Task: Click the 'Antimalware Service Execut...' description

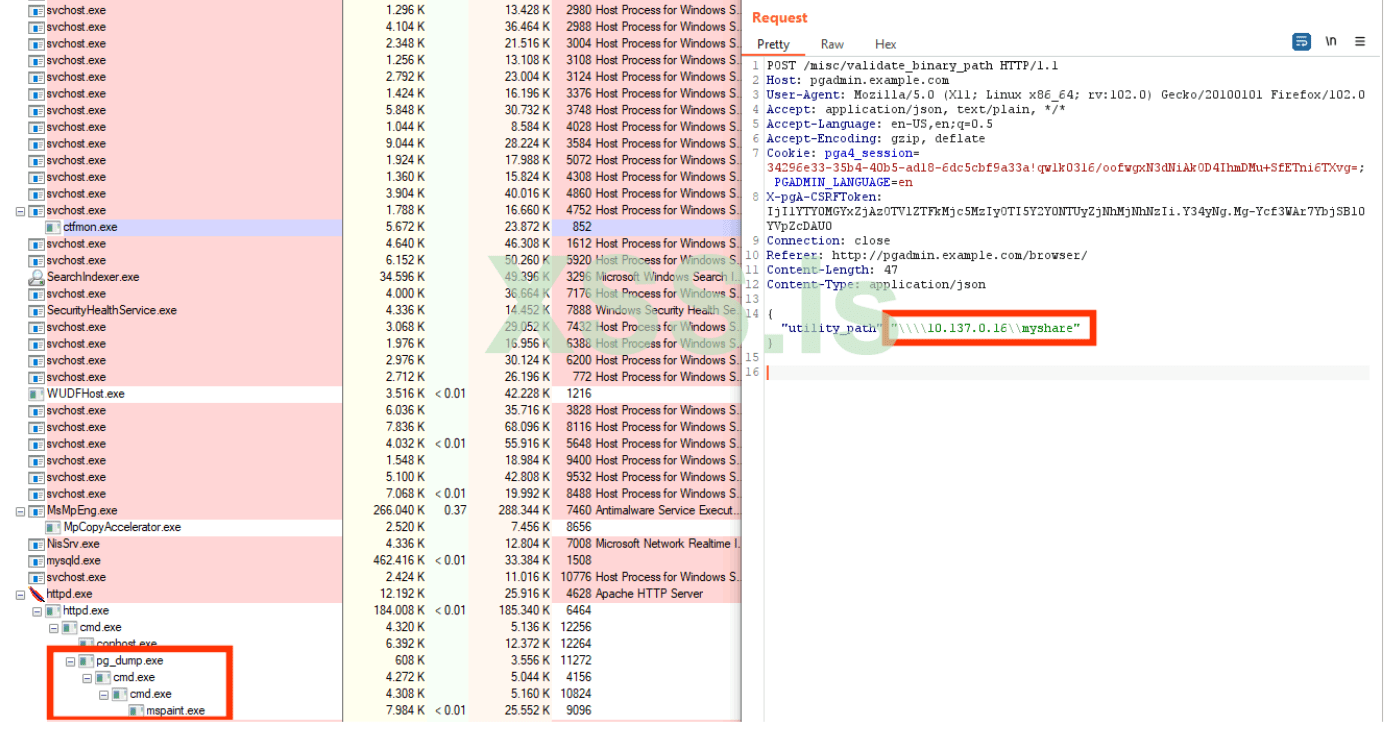Action: coord(667,511)
